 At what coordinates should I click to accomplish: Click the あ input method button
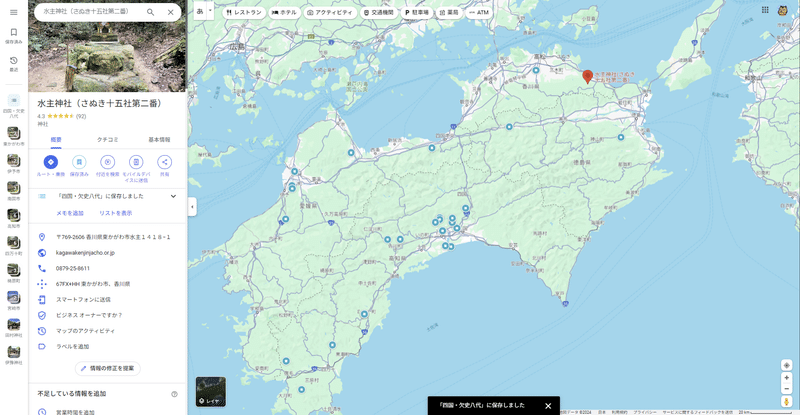(x=199, y=11)
